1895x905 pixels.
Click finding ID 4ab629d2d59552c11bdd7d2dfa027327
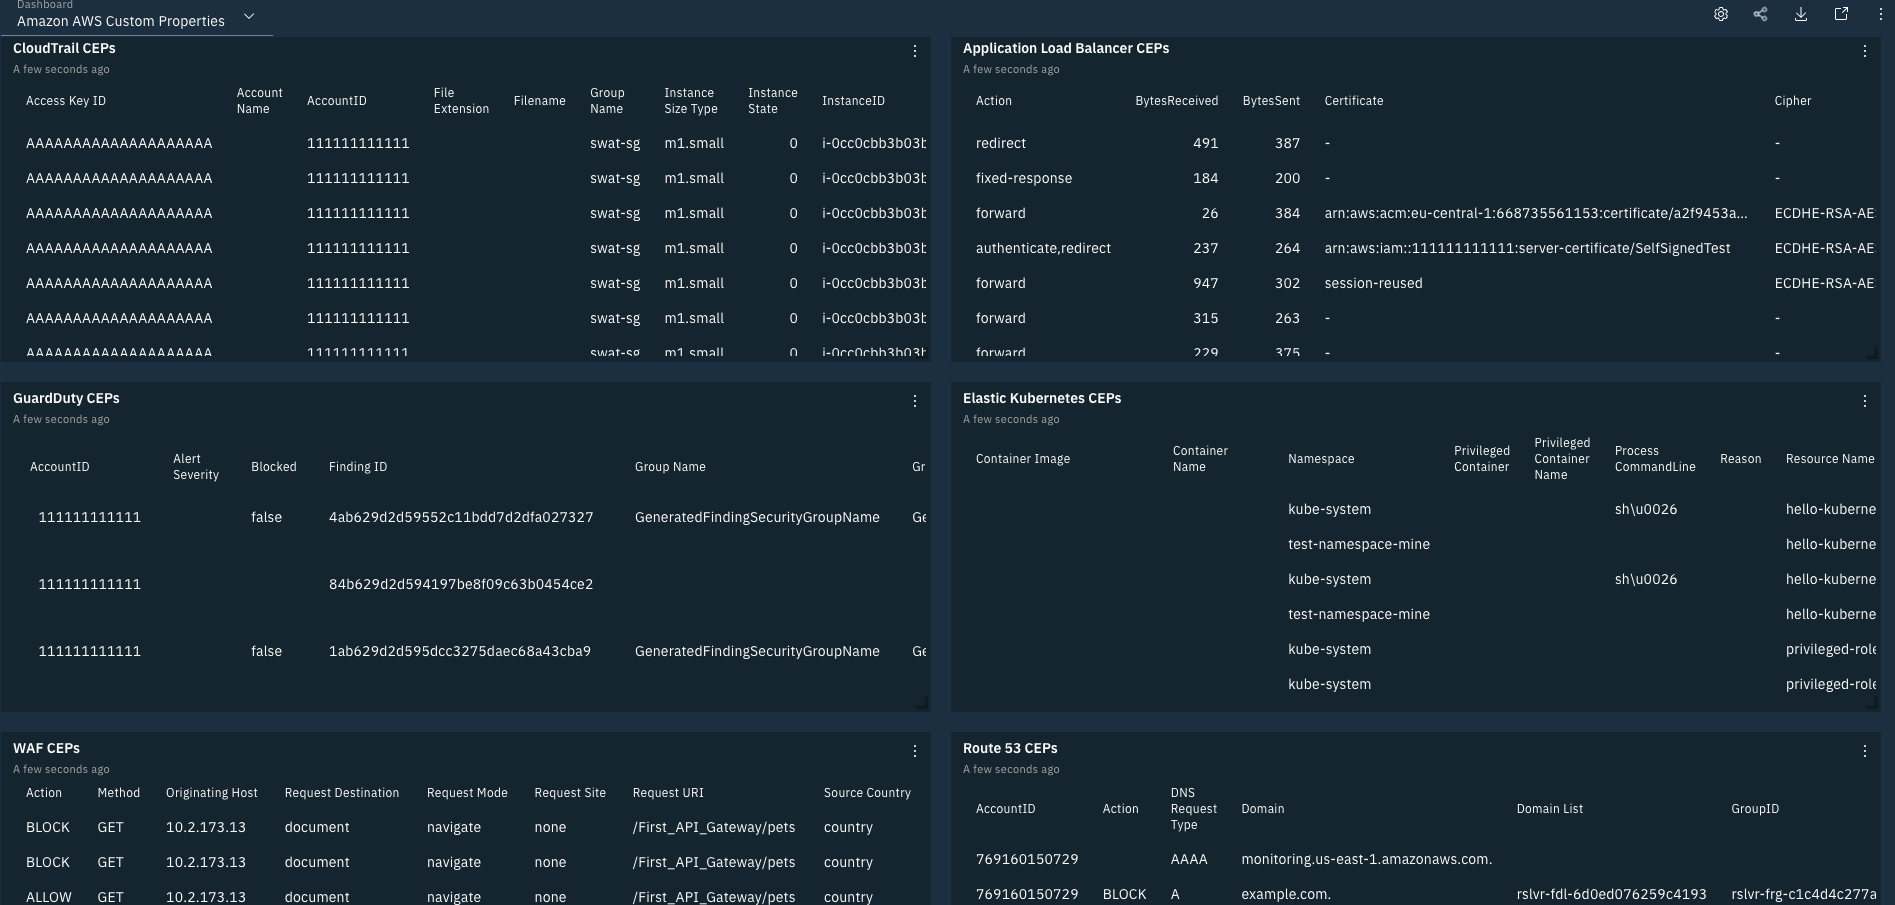[x=461, y=517]
